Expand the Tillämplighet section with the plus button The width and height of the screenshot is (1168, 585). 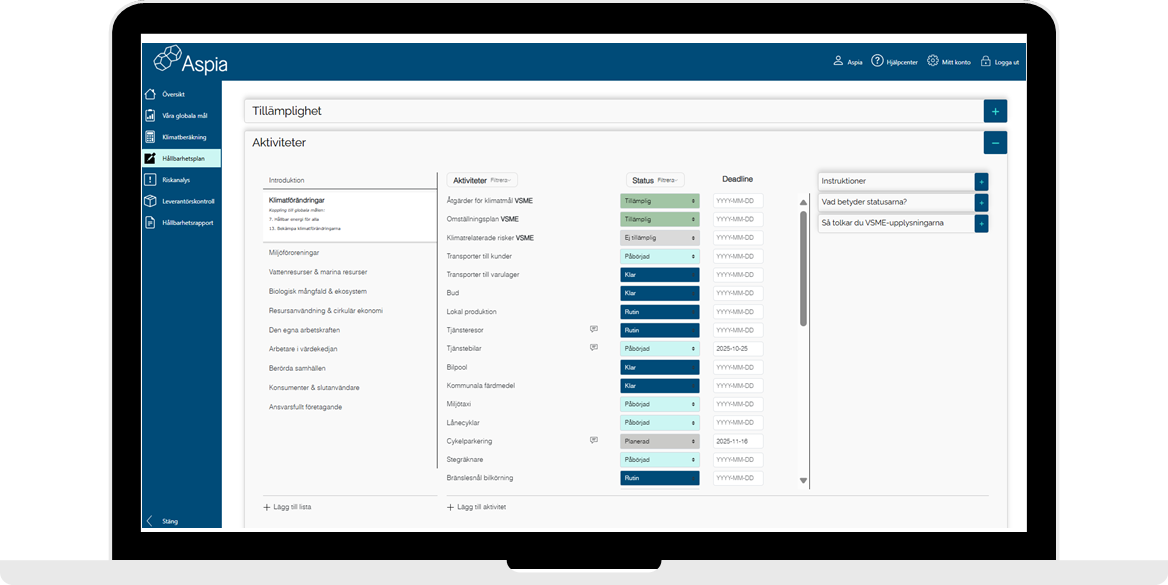point(995,111)
